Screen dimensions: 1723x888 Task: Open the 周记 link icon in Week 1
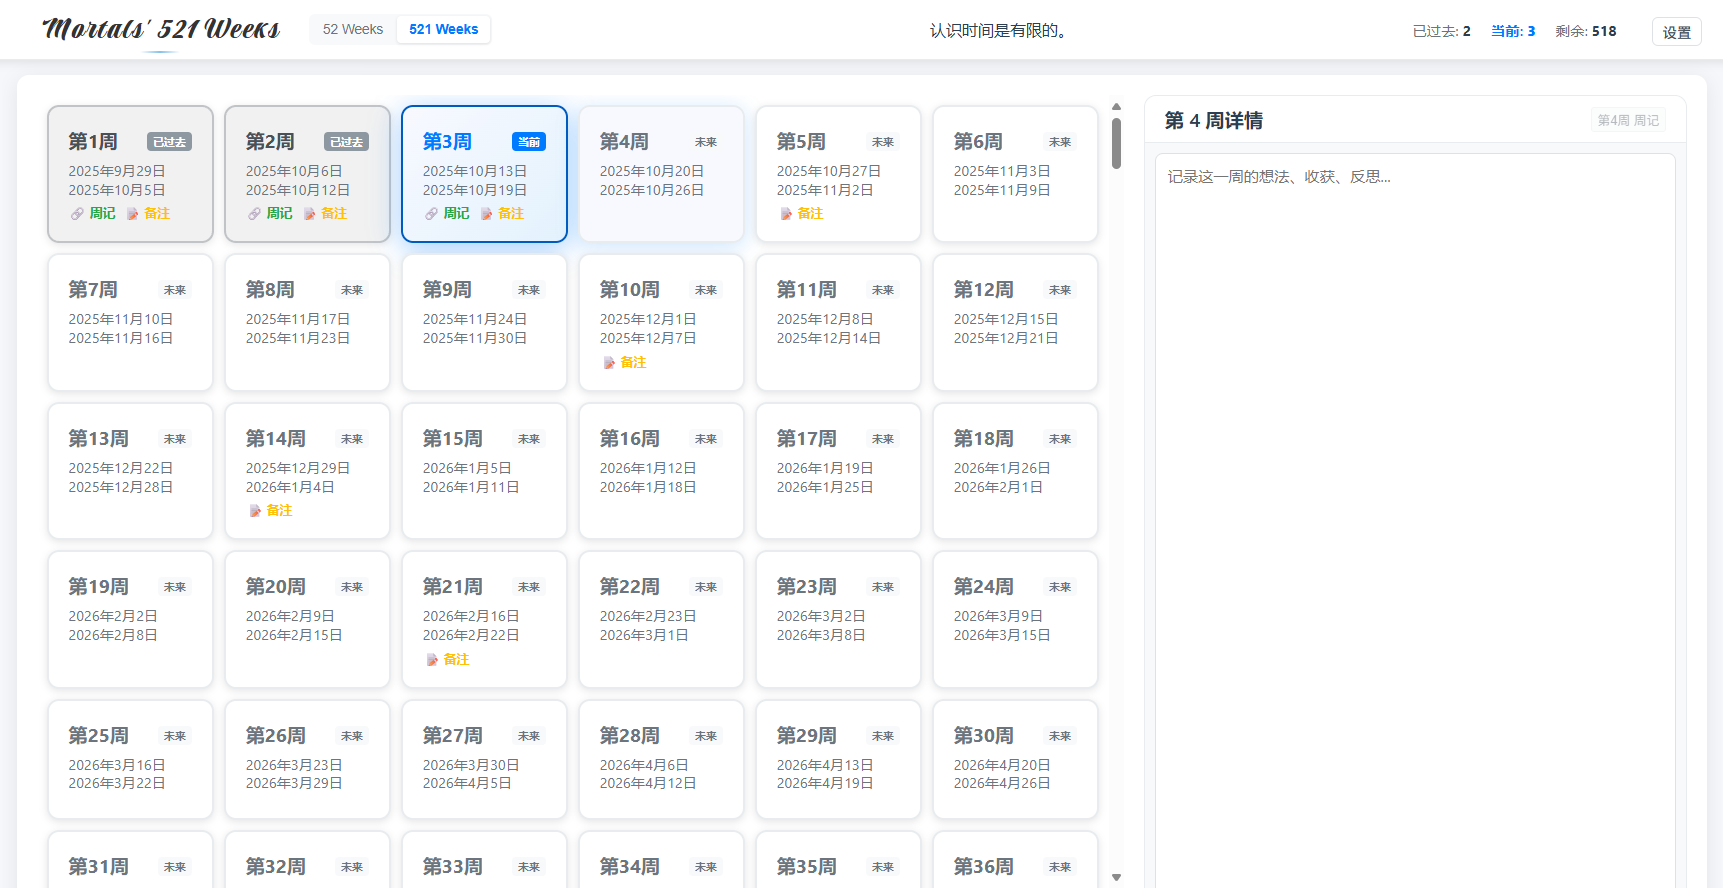[x=78, y=214]
